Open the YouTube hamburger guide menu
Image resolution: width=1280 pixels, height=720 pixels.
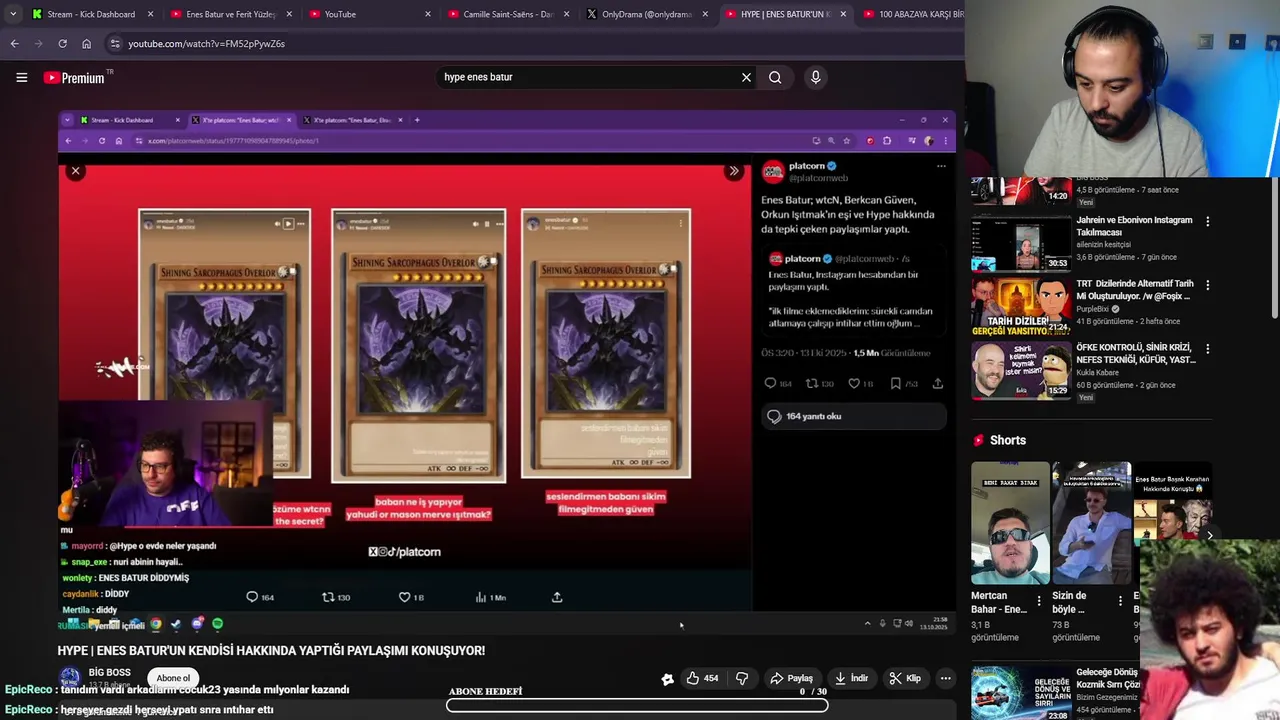[x=21, y=77]
